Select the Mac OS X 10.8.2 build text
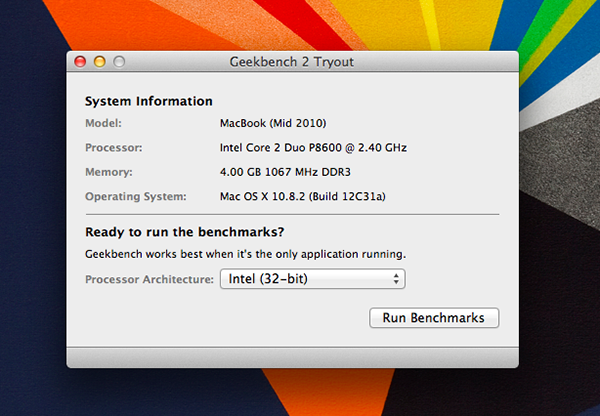 (x=302, y=196)
